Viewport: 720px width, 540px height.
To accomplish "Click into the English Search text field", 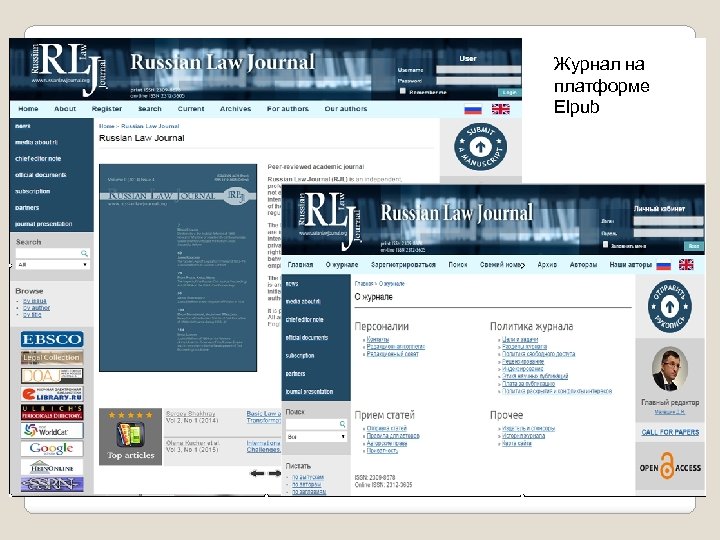I will 48,253.
